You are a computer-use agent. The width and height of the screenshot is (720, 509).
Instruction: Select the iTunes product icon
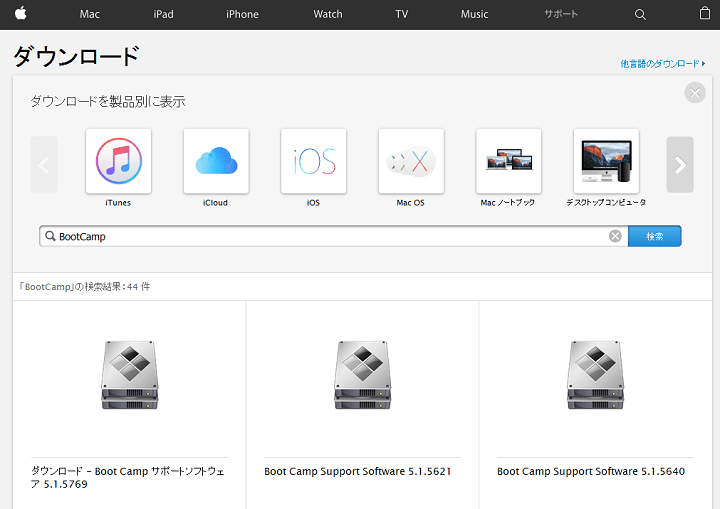pos(118,161)
